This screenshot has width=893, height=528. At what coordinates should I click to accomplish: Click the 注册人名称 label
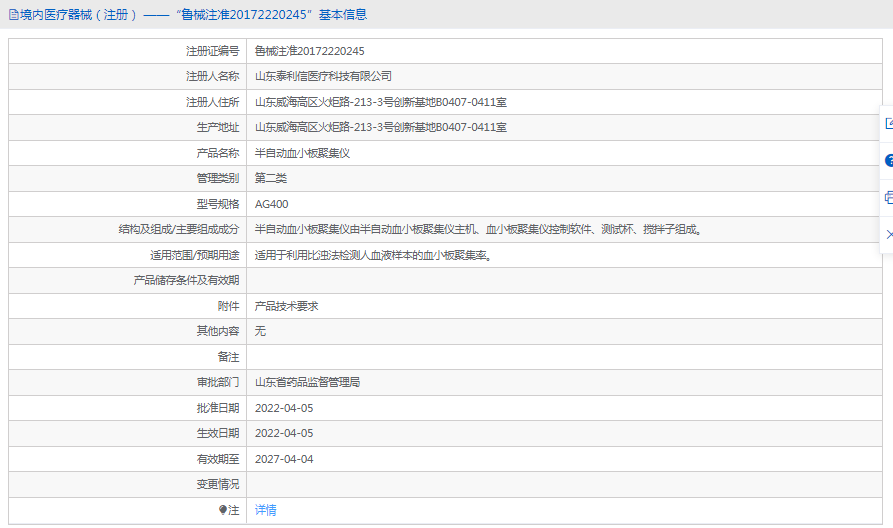pyautogui.click(x=212, y=76)
